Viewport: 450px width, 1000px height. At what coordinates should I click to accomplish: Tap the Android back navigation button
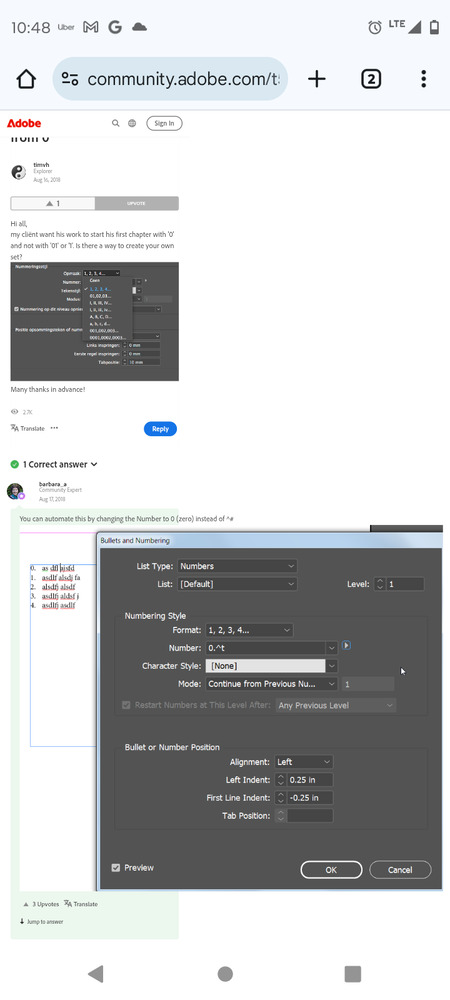(x=96, y=973)
